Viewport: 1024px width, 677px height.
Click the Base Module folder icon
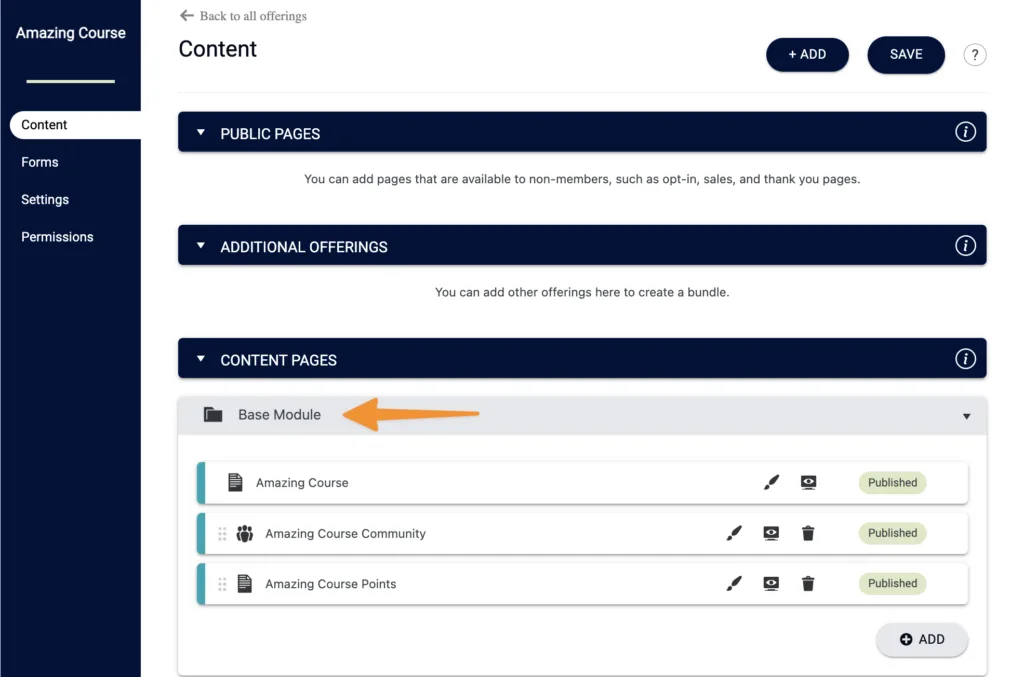click(x=213, y=415)
